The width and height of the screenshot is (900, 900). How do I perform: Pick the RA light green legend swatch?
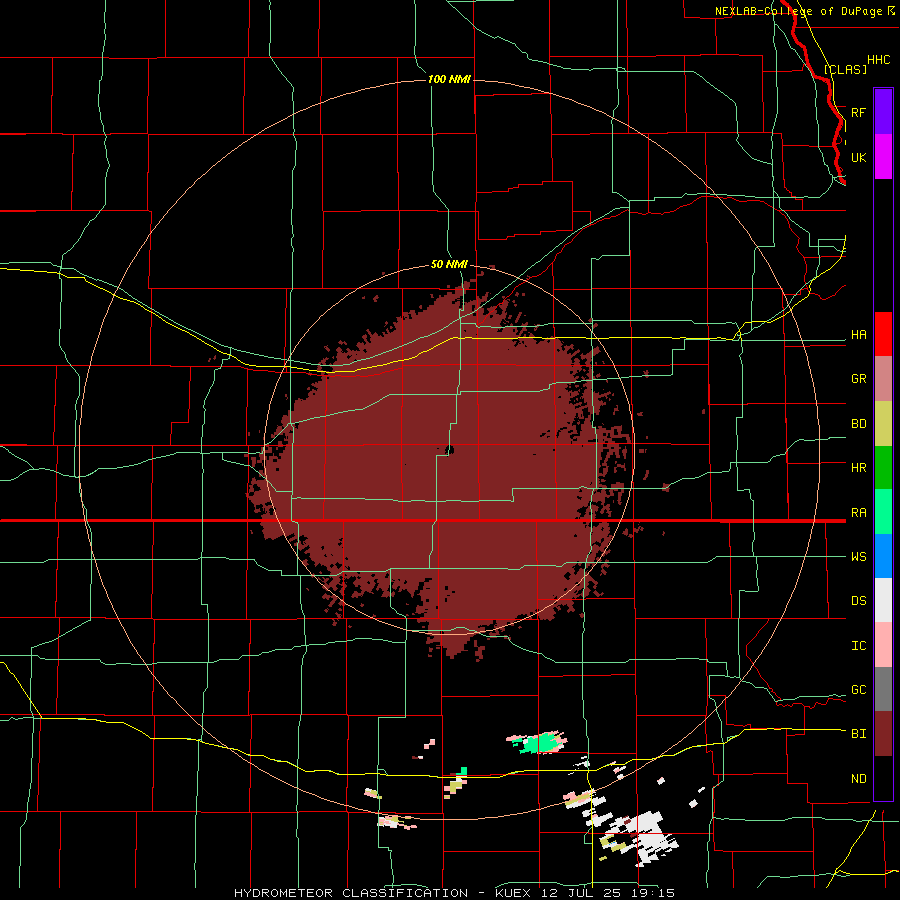click(883, 512)
